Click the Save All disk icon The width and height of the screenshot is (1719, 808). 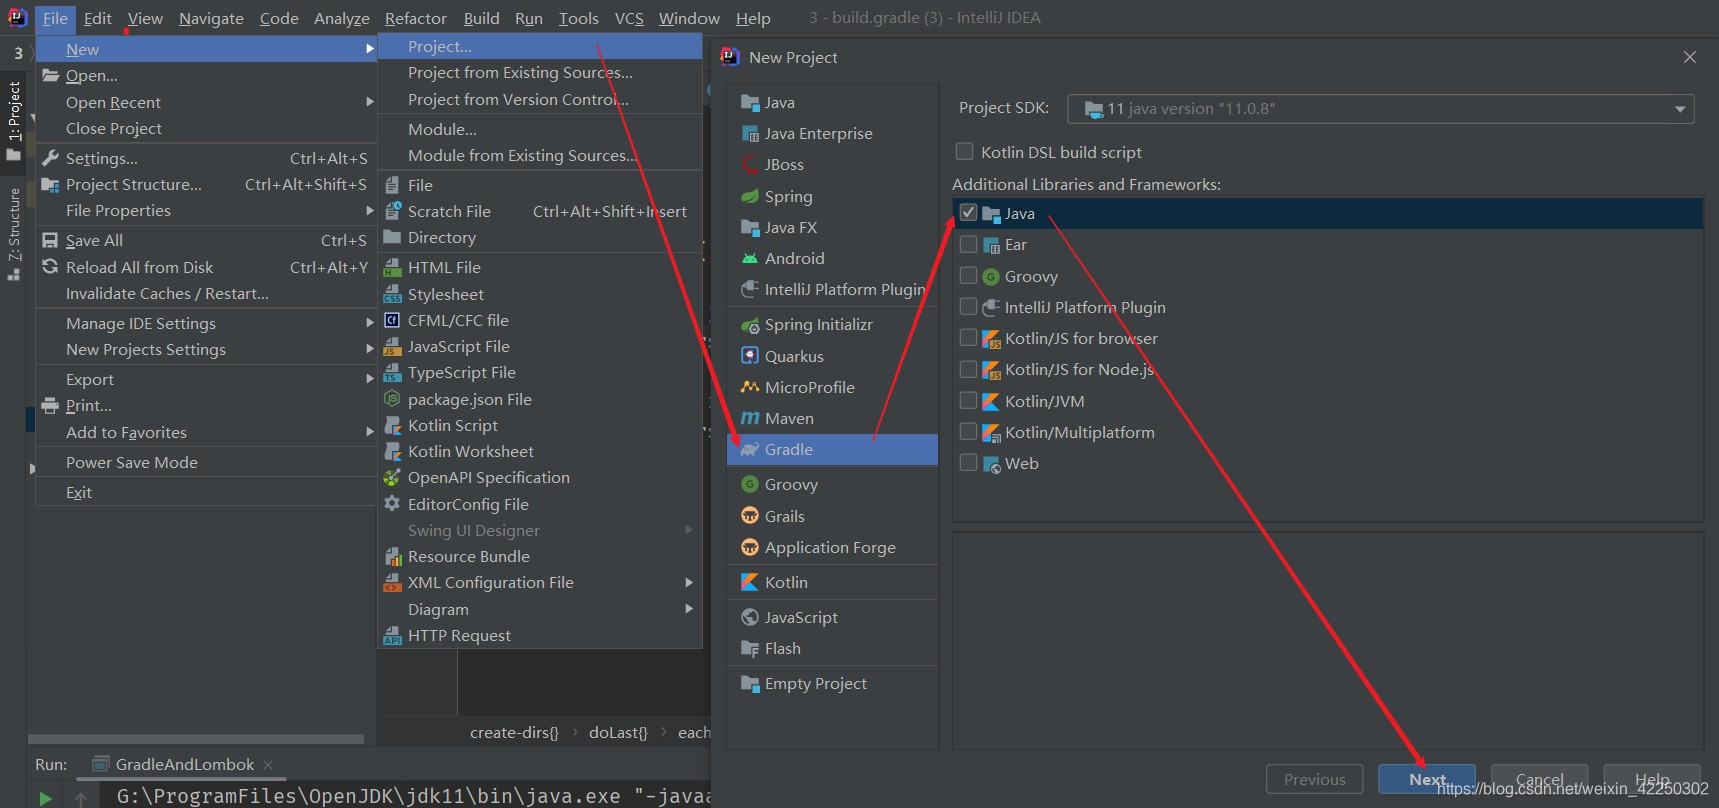coord(50,240)
